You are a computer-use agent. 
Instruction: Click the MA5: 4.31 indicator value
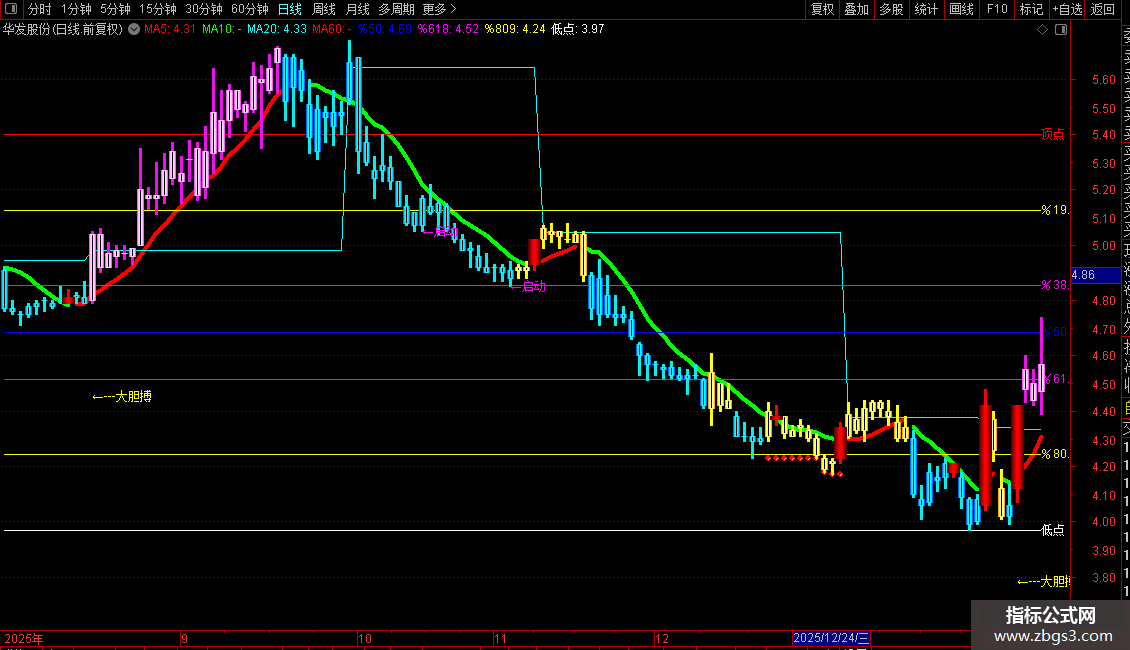coord(170,29)
